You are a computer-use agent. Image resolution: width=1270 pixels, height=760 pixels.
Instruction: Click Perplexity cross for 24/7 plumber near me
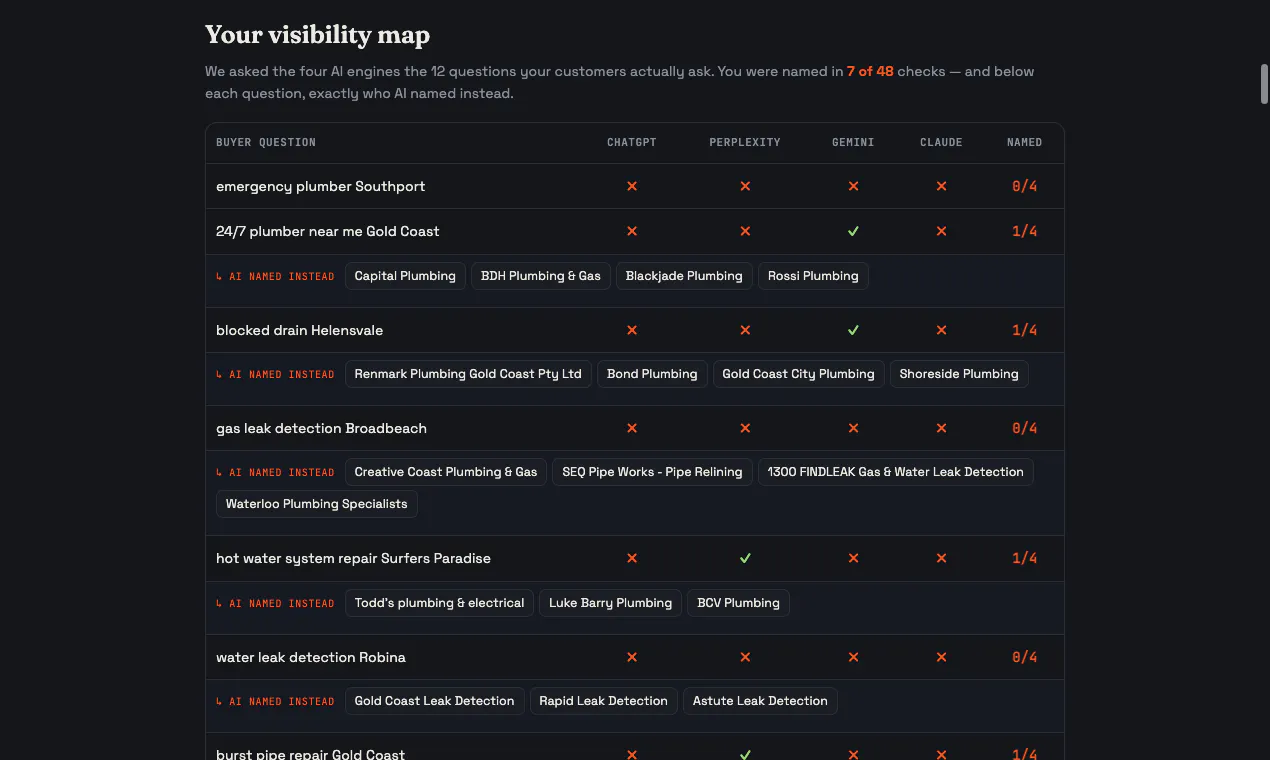745,231
